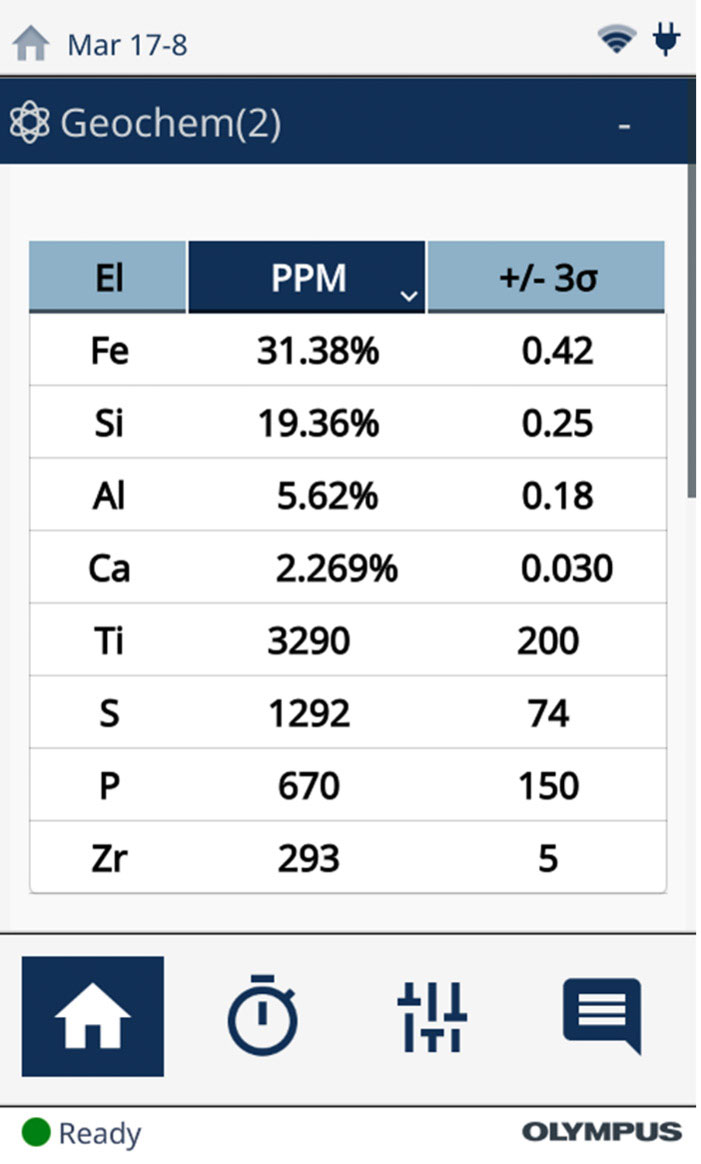701x1164 pixels.
Task: Click the green Ready status indicator
Action: click(x=37, y=1133)
